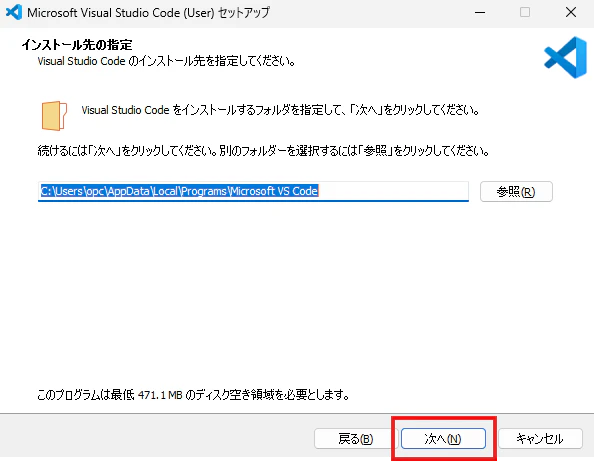Click the yellow folder icon

click(54, 116)
